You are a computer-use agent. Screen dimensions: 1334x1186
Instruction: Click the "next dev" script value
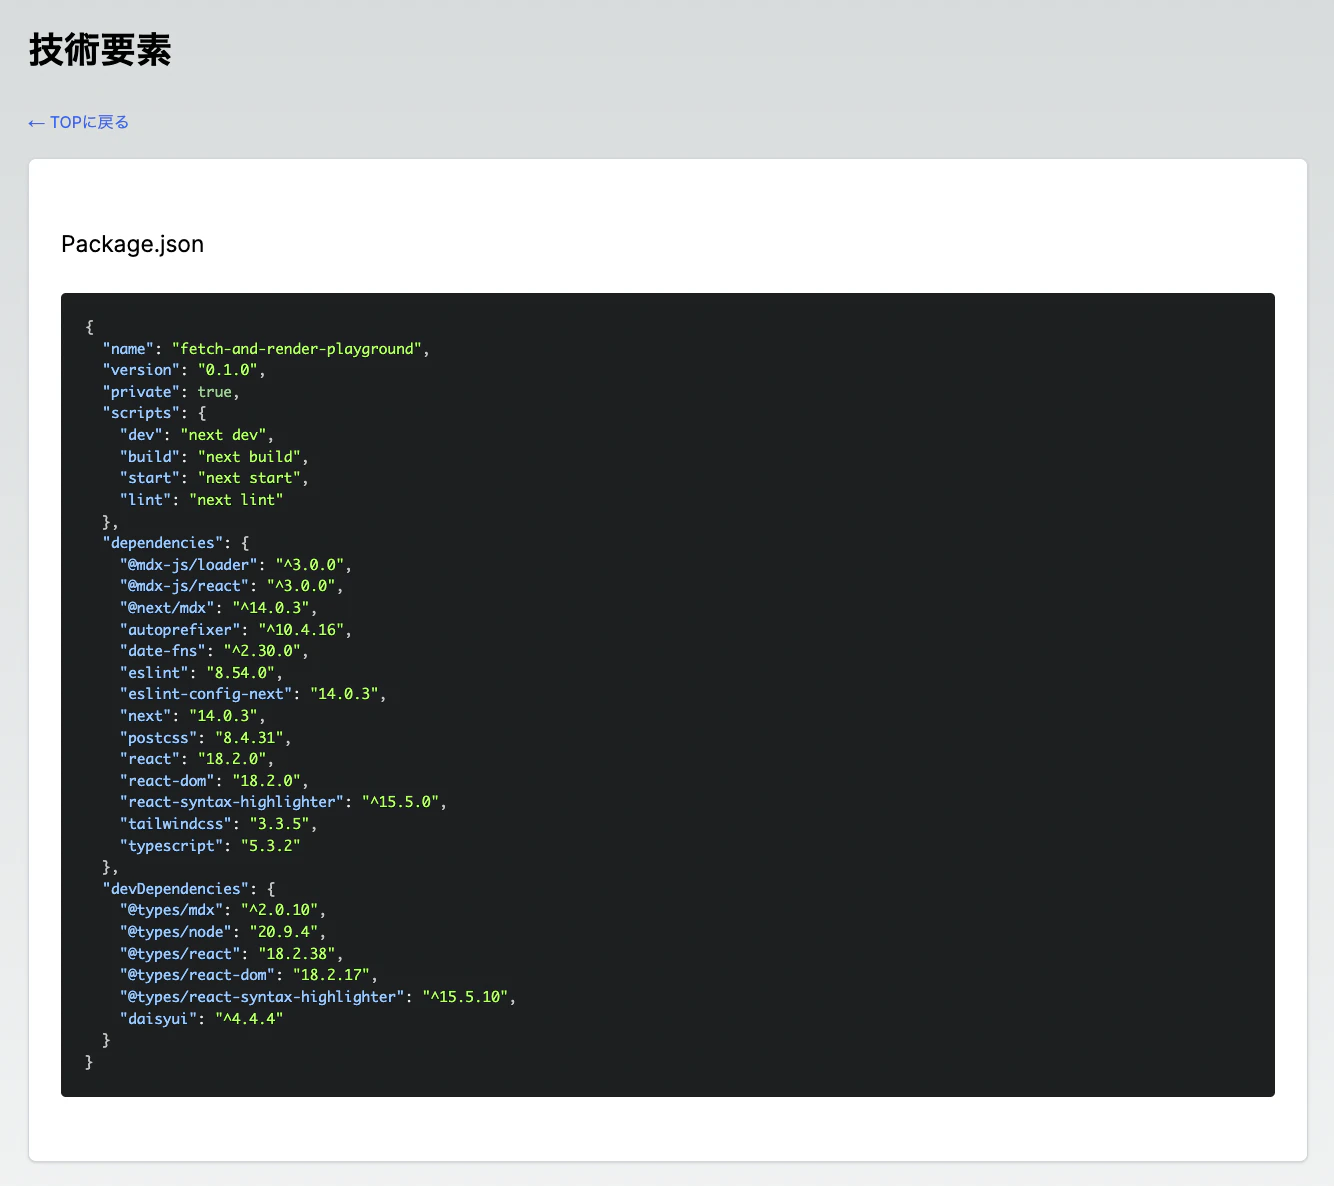click(x=223, y=435)
